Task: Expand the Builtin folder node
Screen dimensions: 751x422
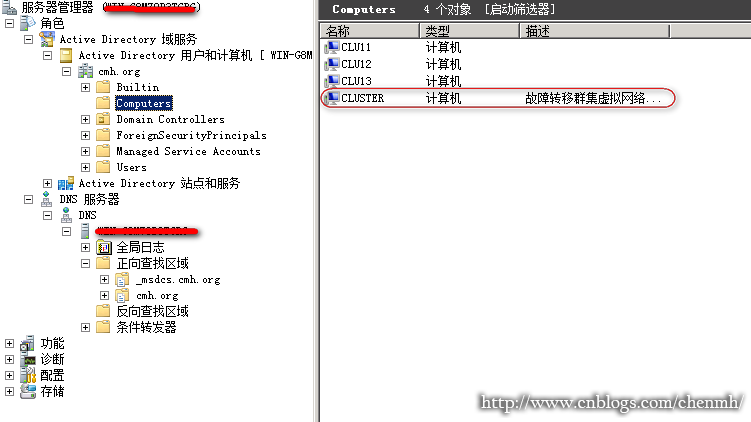Action: [x=85, y=87]
